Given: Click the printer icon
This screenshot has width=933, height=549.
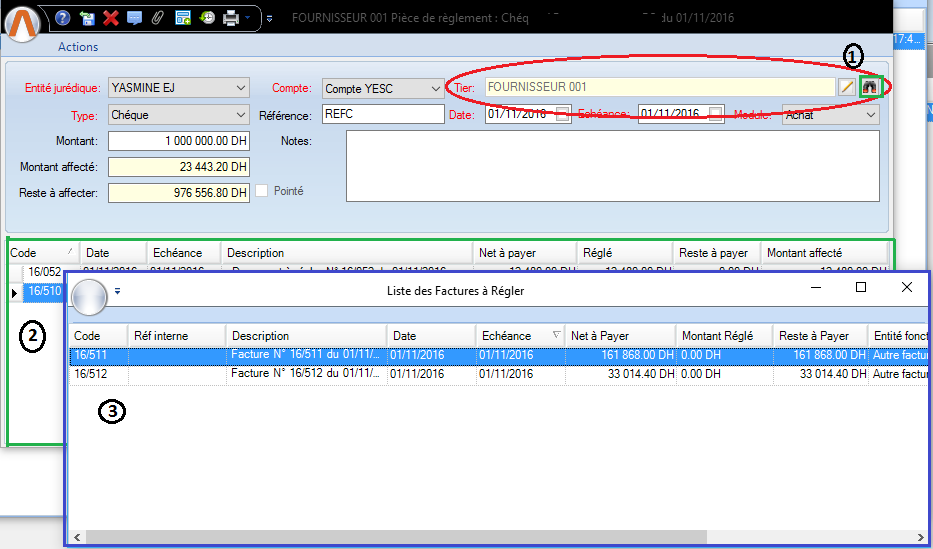Looking at the screenshot, I should (x=230, y=18).
